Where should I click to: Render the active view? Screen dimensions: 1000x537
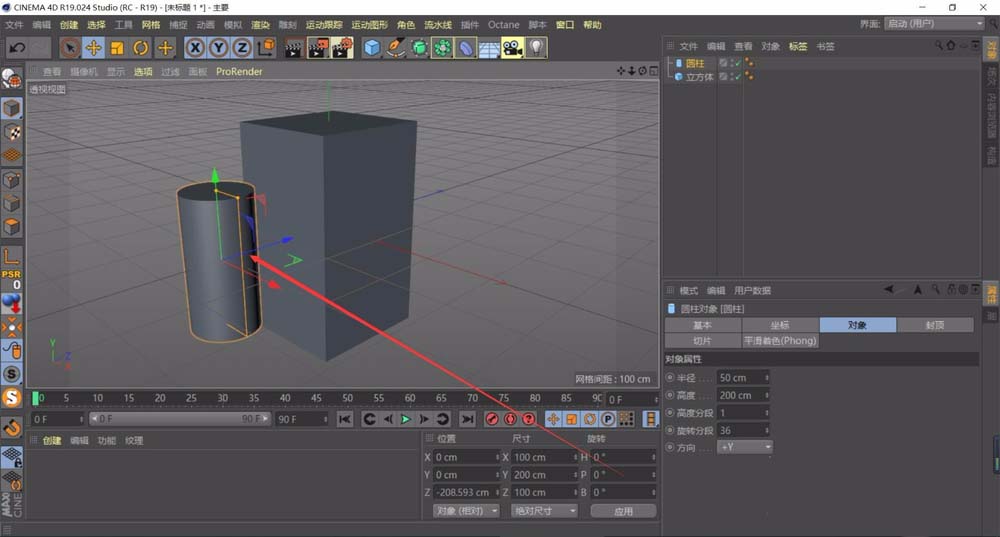293,48
